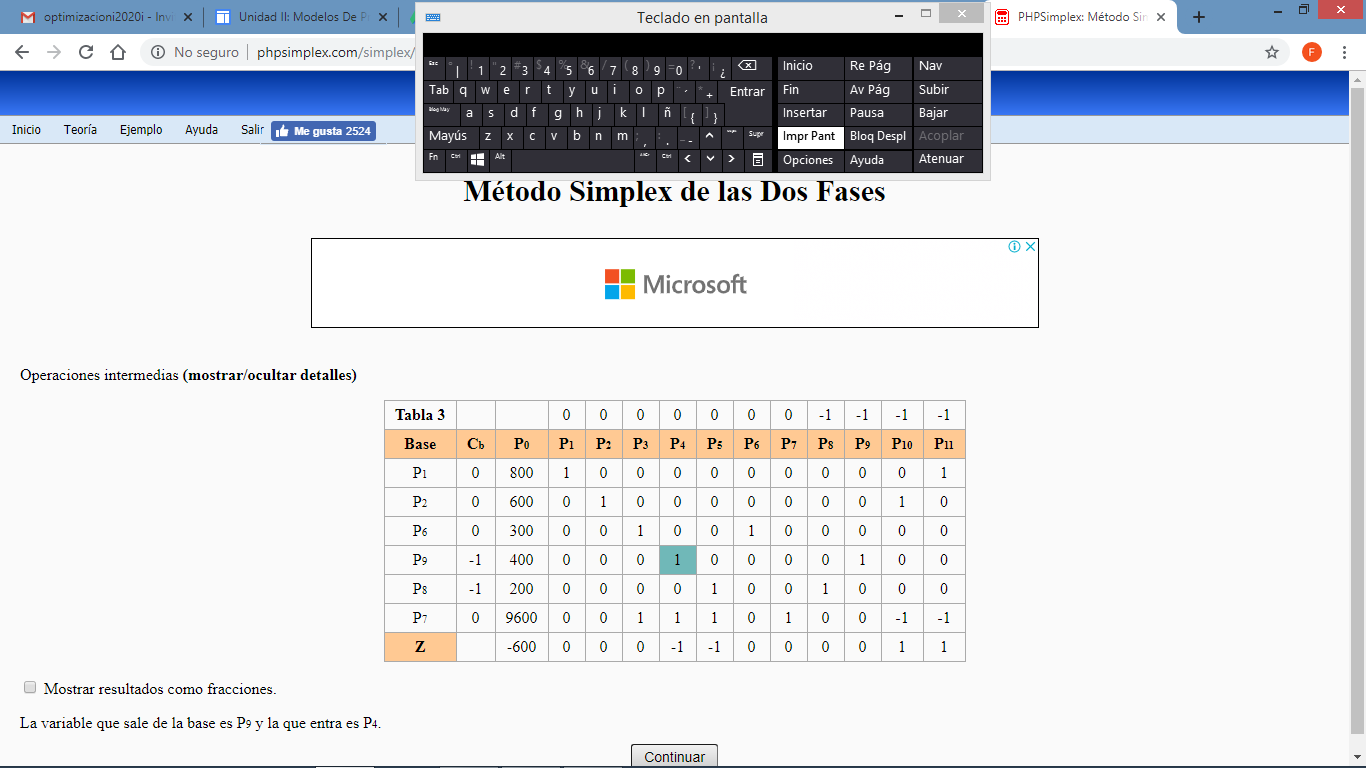Click the P11 column header
Screen dimensions: 1366x768
point(943,444)
